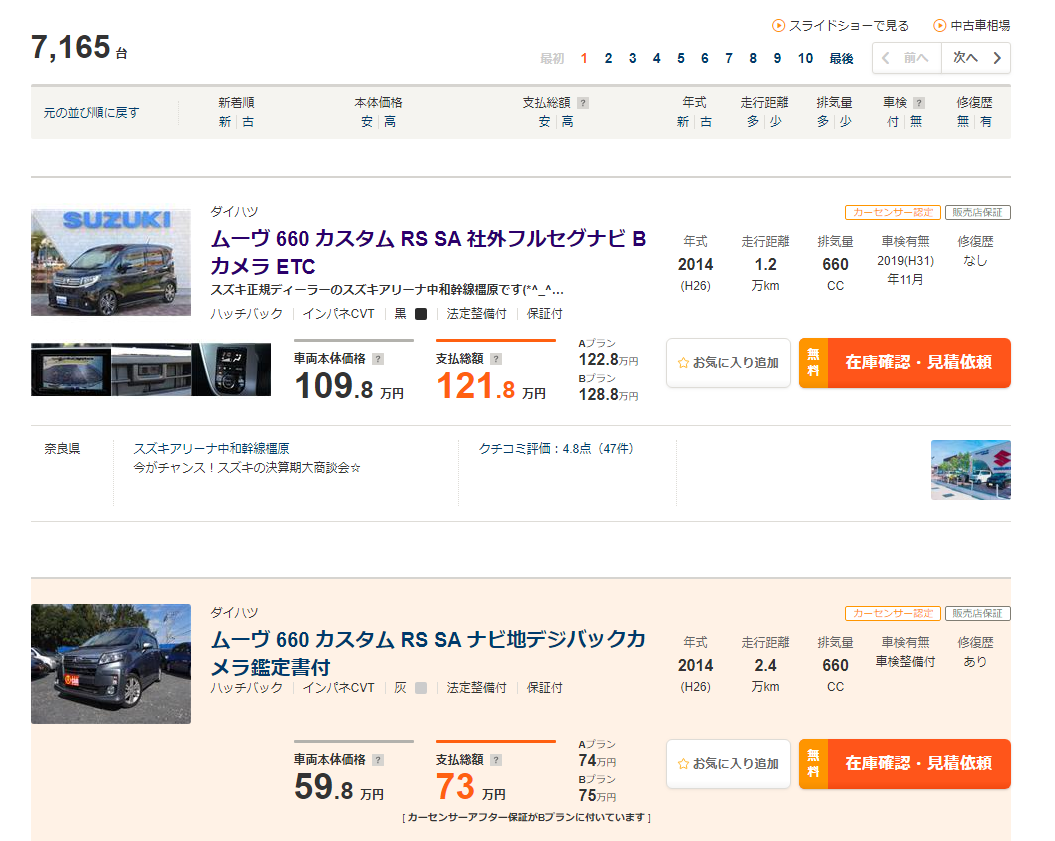Image resolution: width=1055 pixels, height=841 pixels.
Task: Add second listing via お気に入り追加
Action: coord(728,764)
